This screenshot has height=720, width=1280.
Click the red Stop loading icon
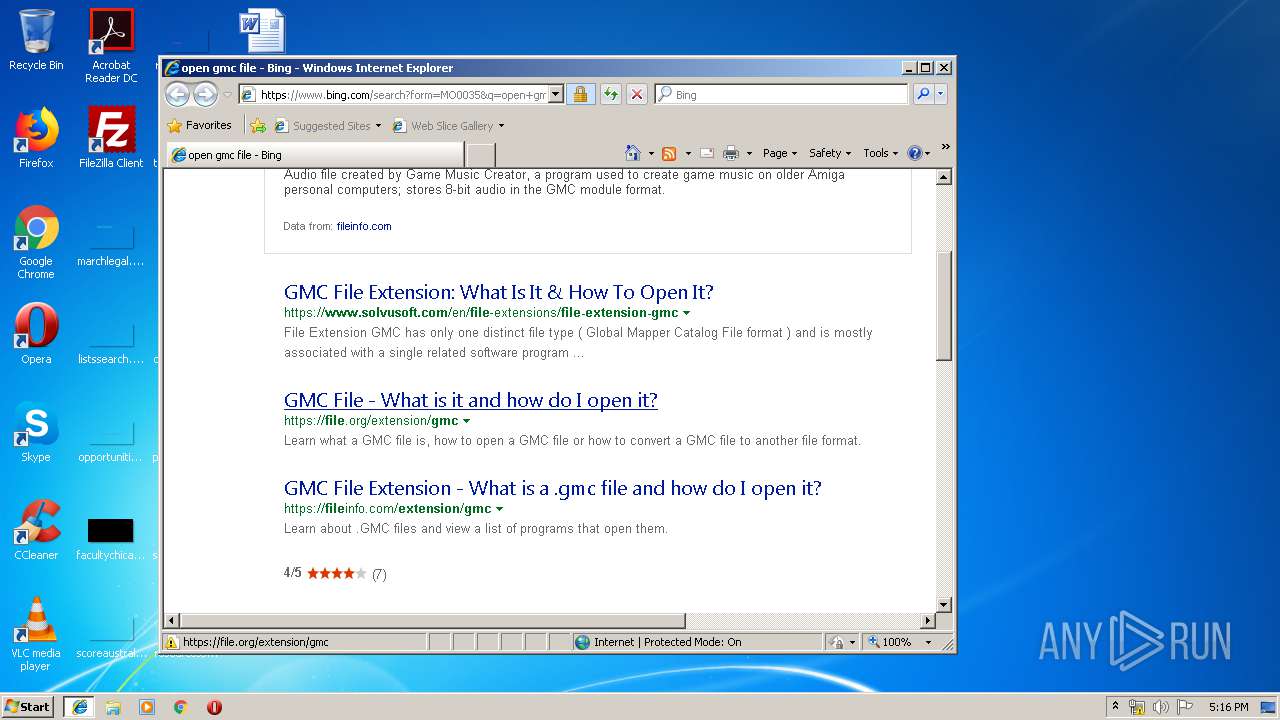pos(637,95)
